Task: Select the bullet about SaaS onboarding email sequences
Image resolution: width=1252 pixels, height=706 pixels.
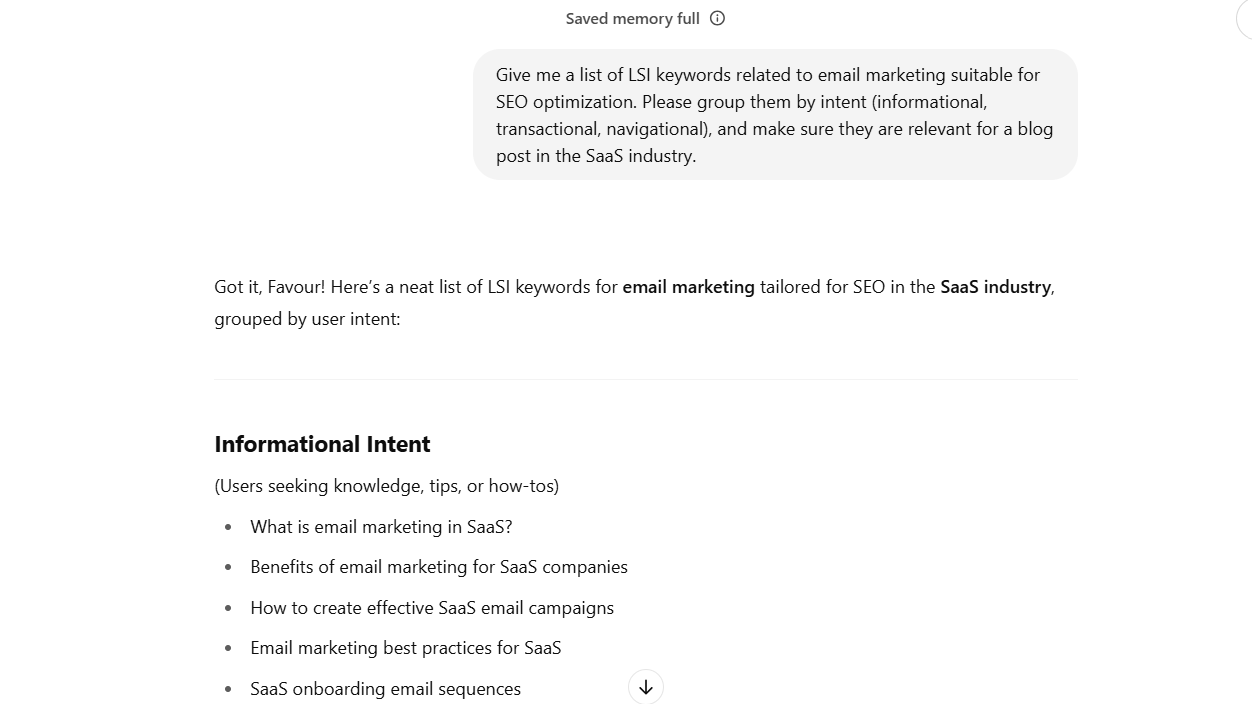Action: (386, 688)
